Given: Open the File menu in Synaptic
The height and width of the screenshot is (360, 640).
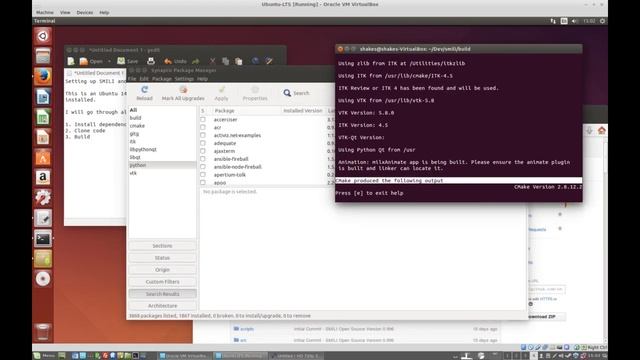Looking at the screenshot, I should 132,79.
